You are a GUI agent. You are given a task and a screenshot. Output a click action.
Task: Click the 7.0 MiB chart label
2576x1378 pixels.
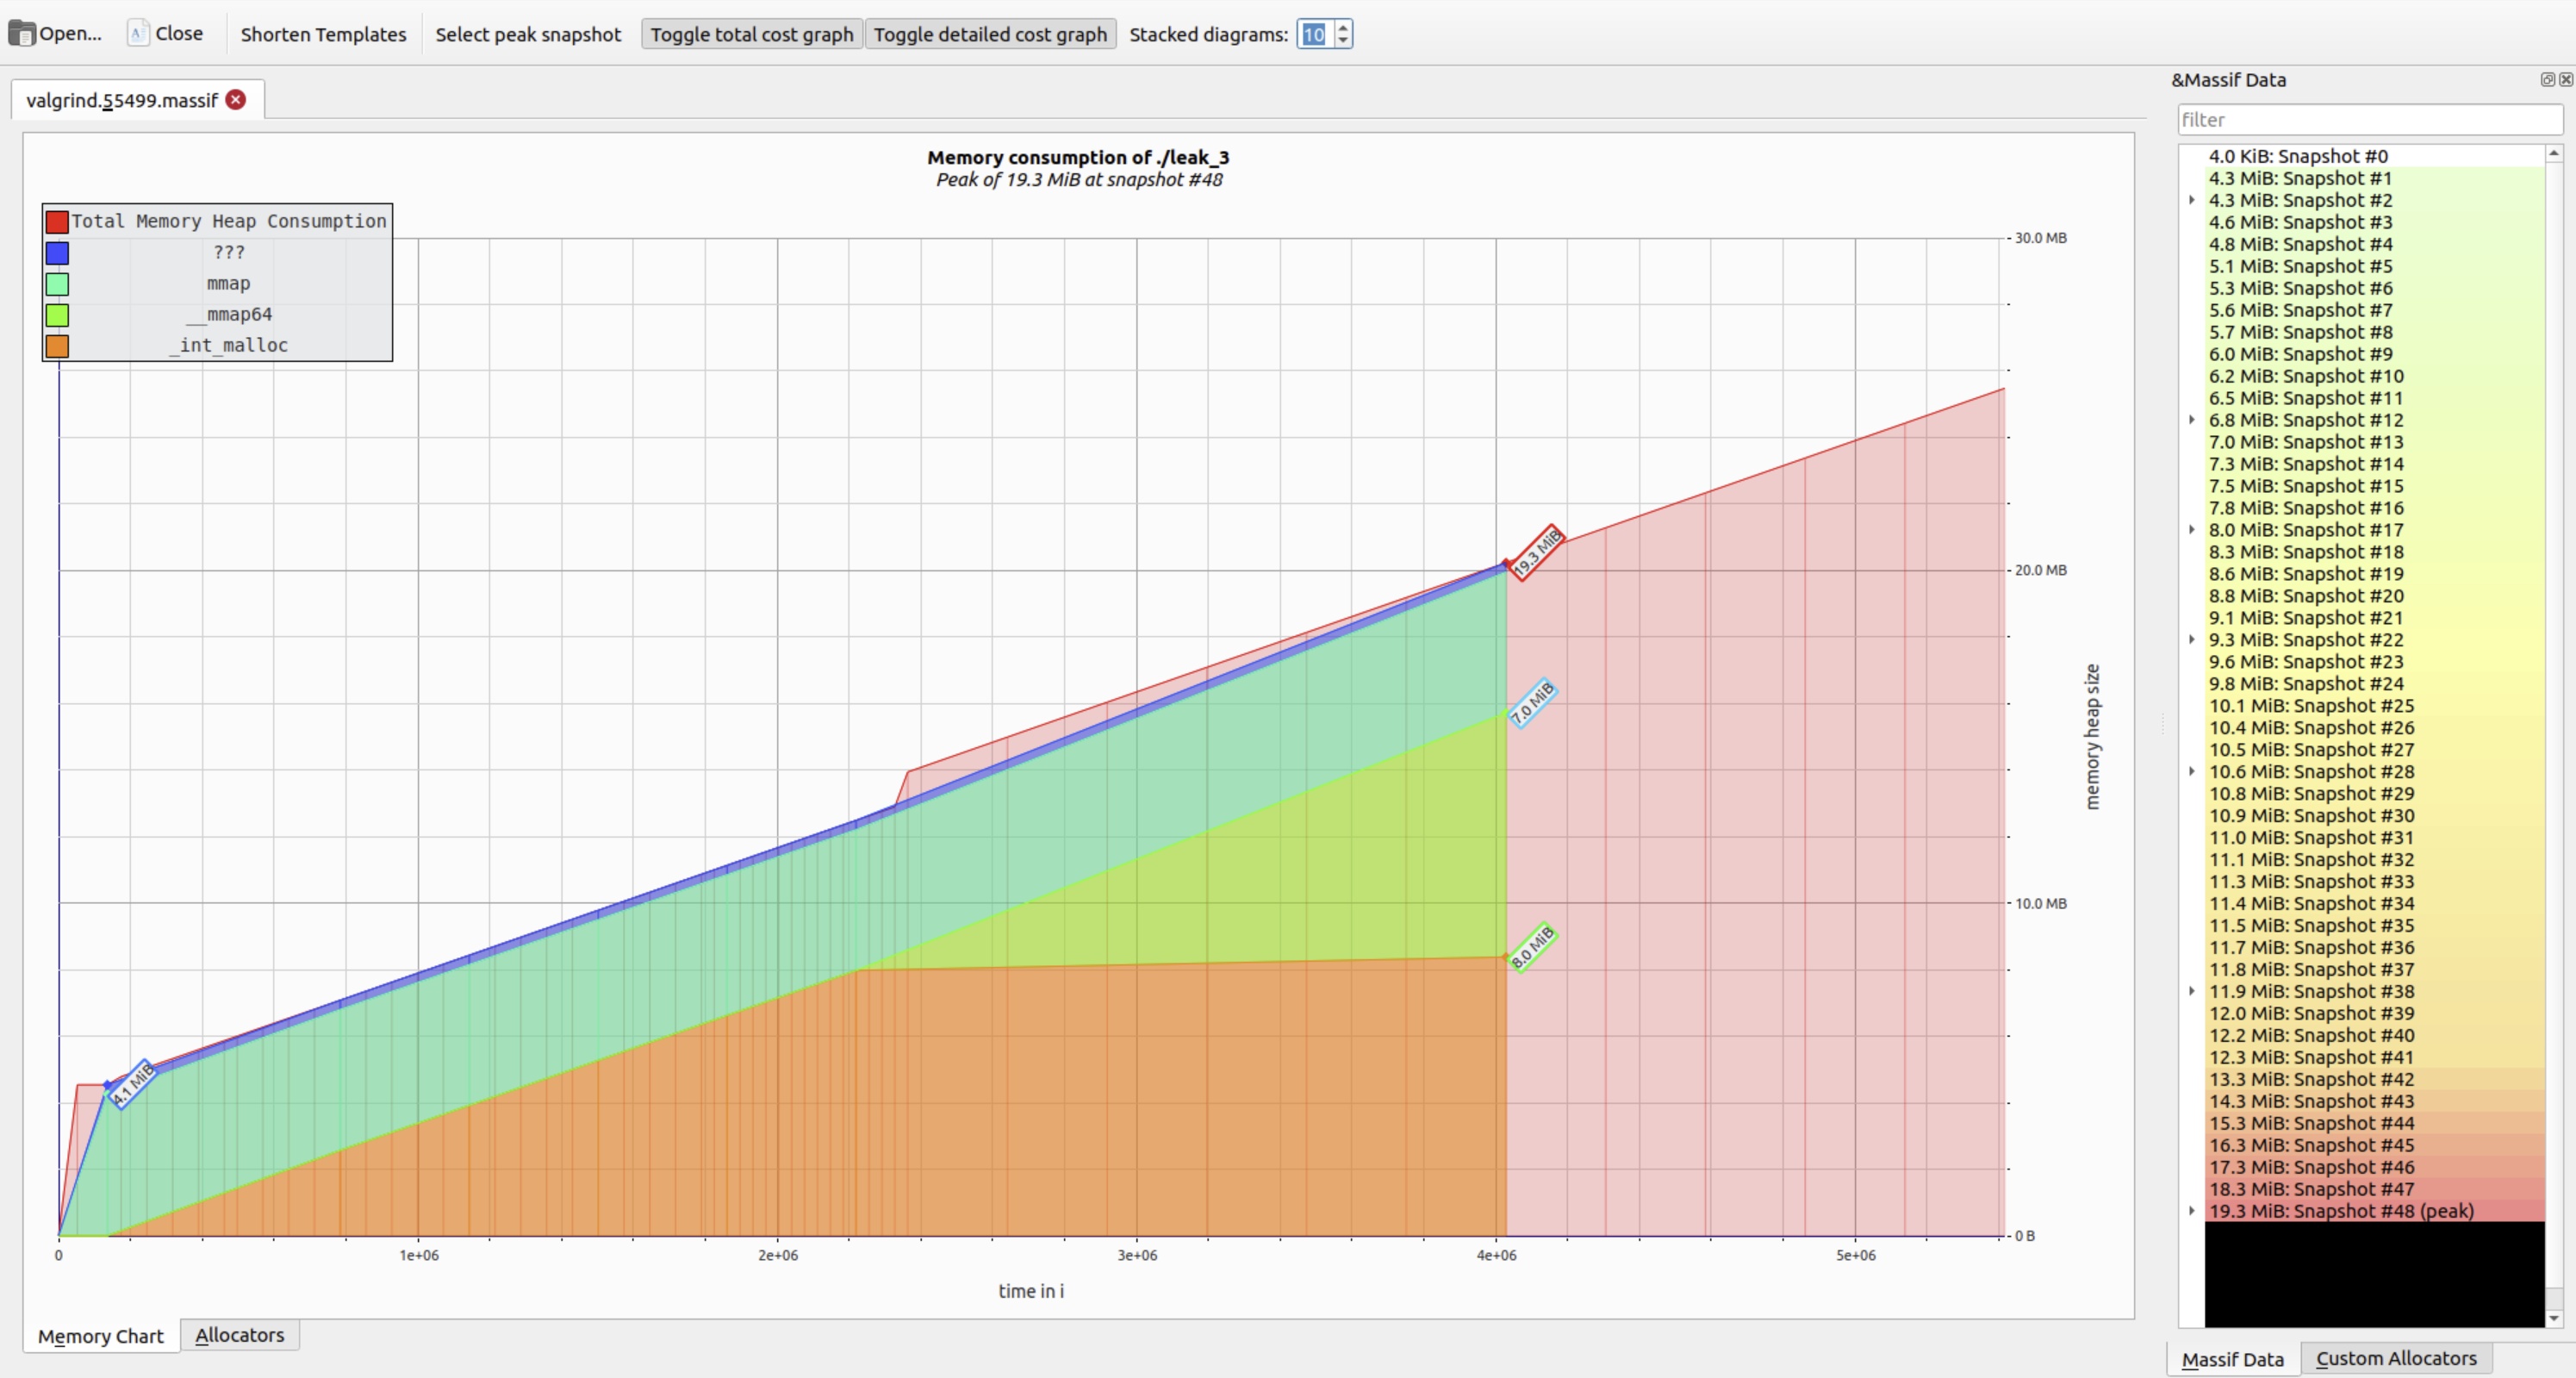tap(1532, 703)
